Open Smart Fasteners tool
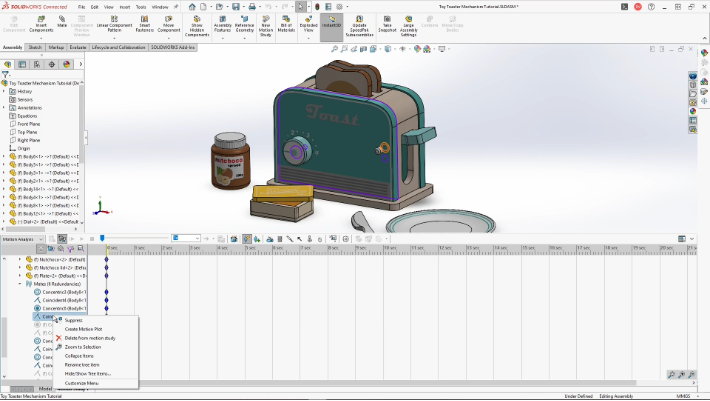Viewport: 710px width, 401px height. tap(144, 24)
